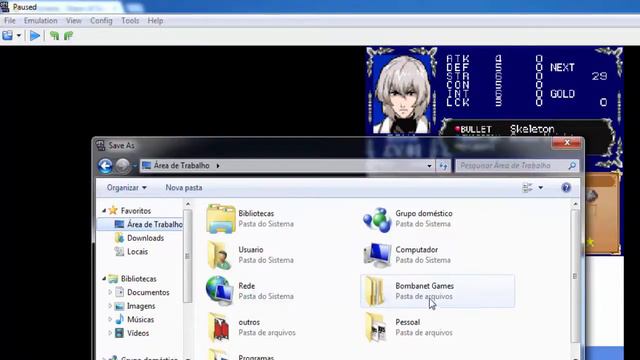Go back with the Save As back arrow
The image size is (640, 360).
pos(105,166)
